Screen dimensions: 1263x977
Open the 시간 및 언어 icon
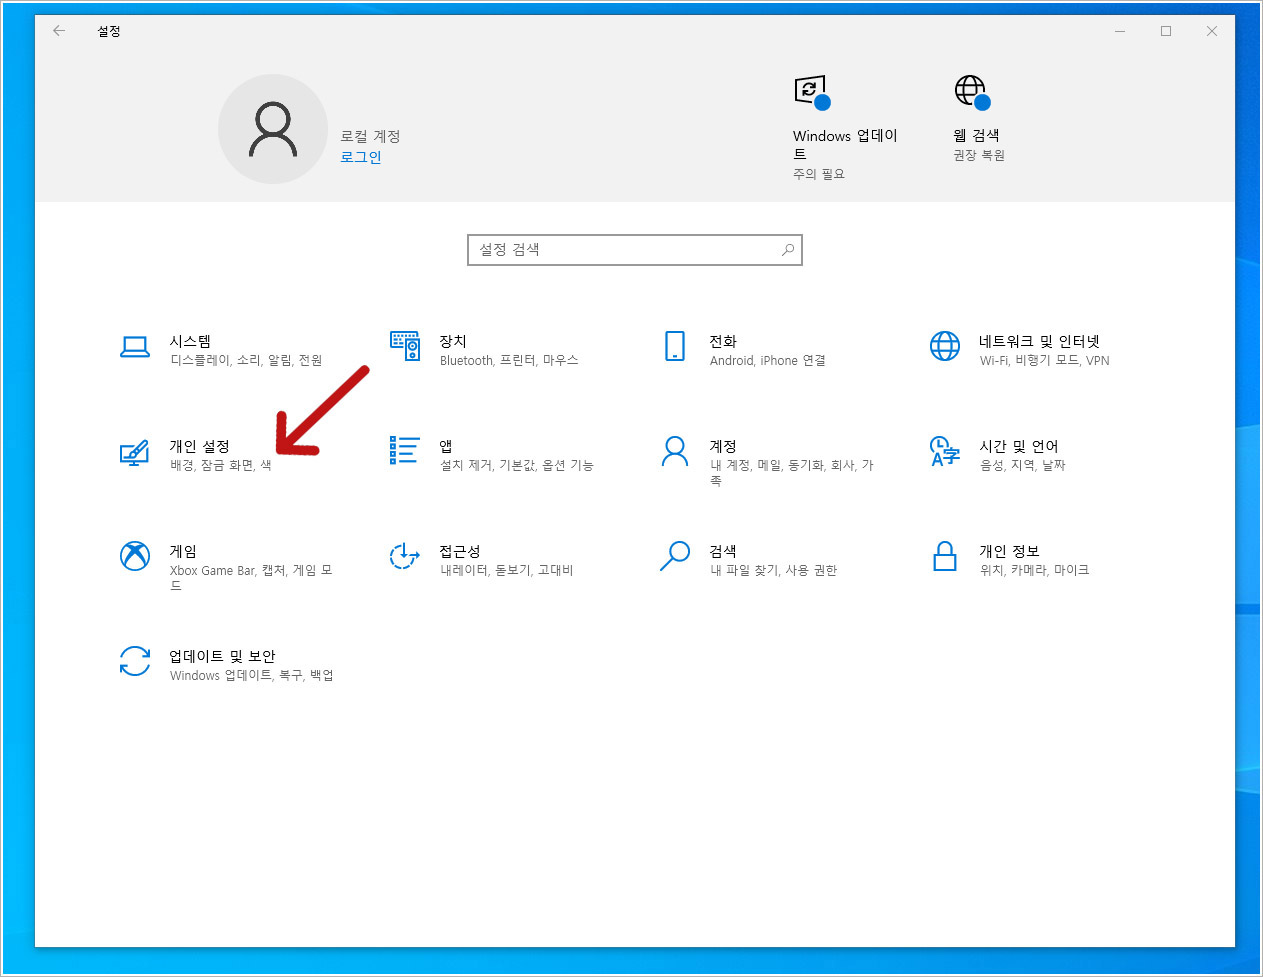[945, 451]
